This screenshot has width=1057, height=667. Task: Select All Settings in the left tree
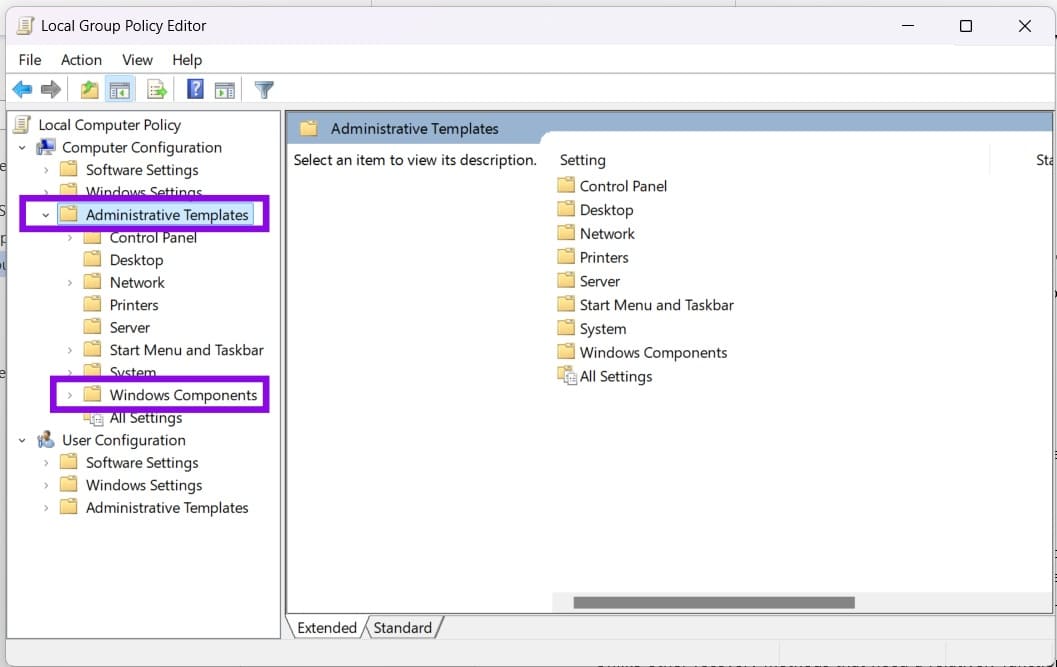tap(146, 418)
